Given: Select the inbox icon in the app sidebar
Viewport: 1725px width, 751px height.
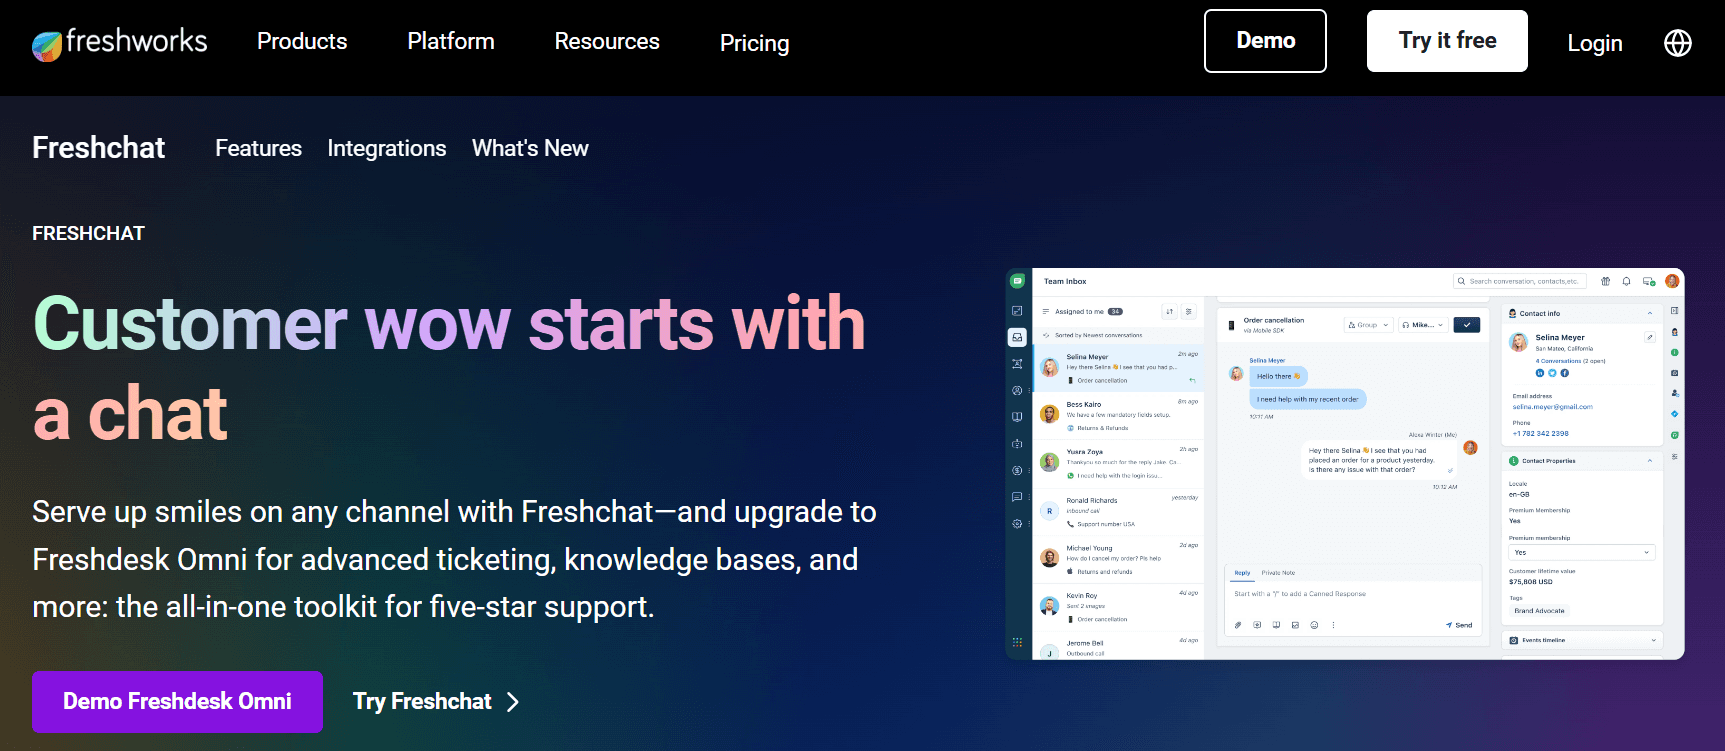Looking at the screenshot, I should pos(1017,337).
